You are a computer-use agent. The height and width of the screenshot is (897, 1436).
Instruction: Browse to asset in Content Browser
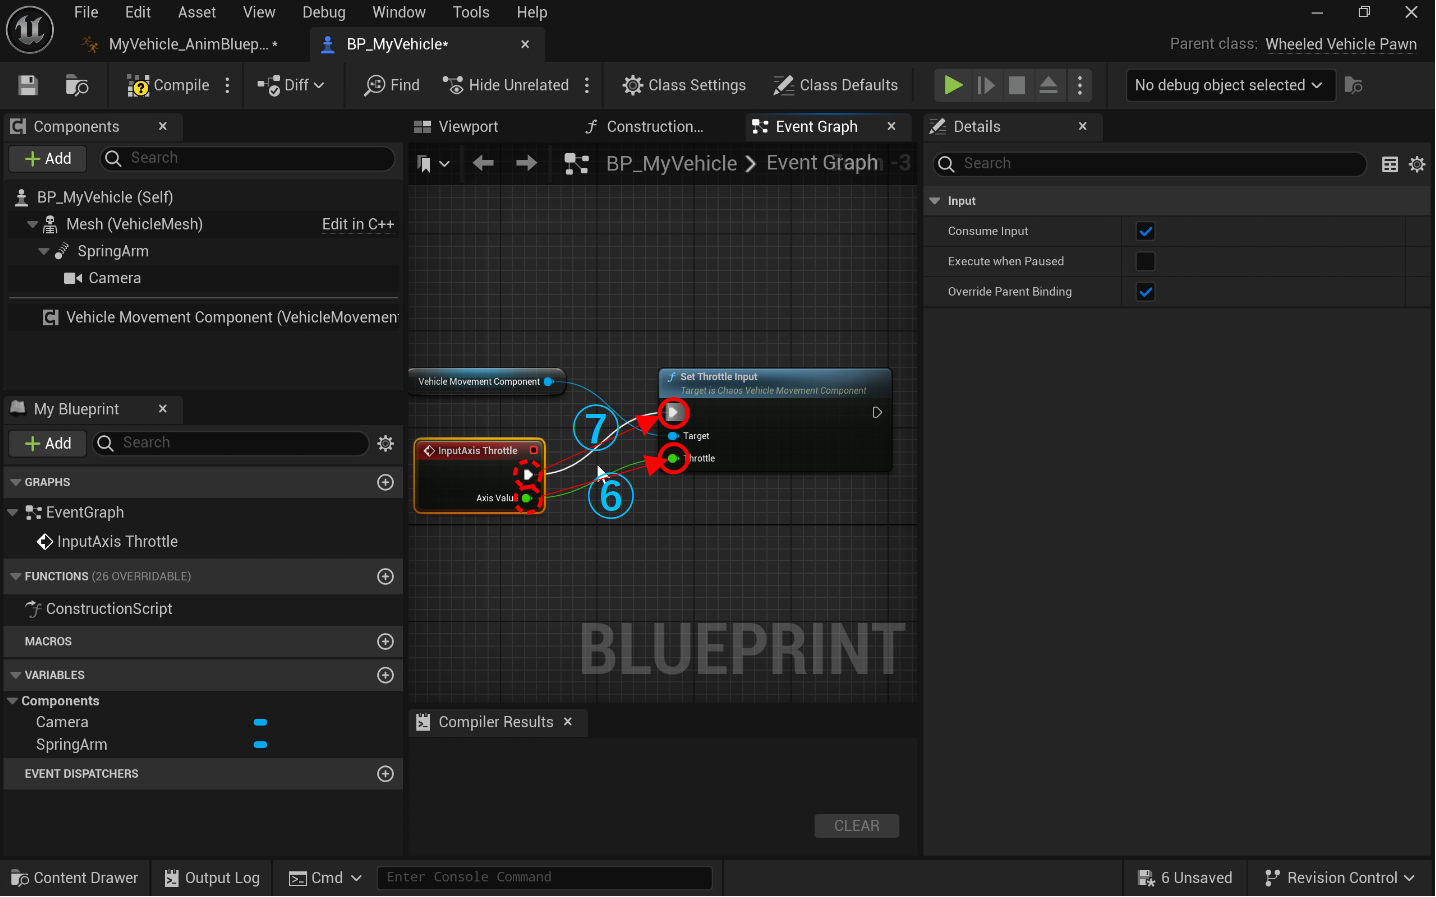(x=77, y=85)
